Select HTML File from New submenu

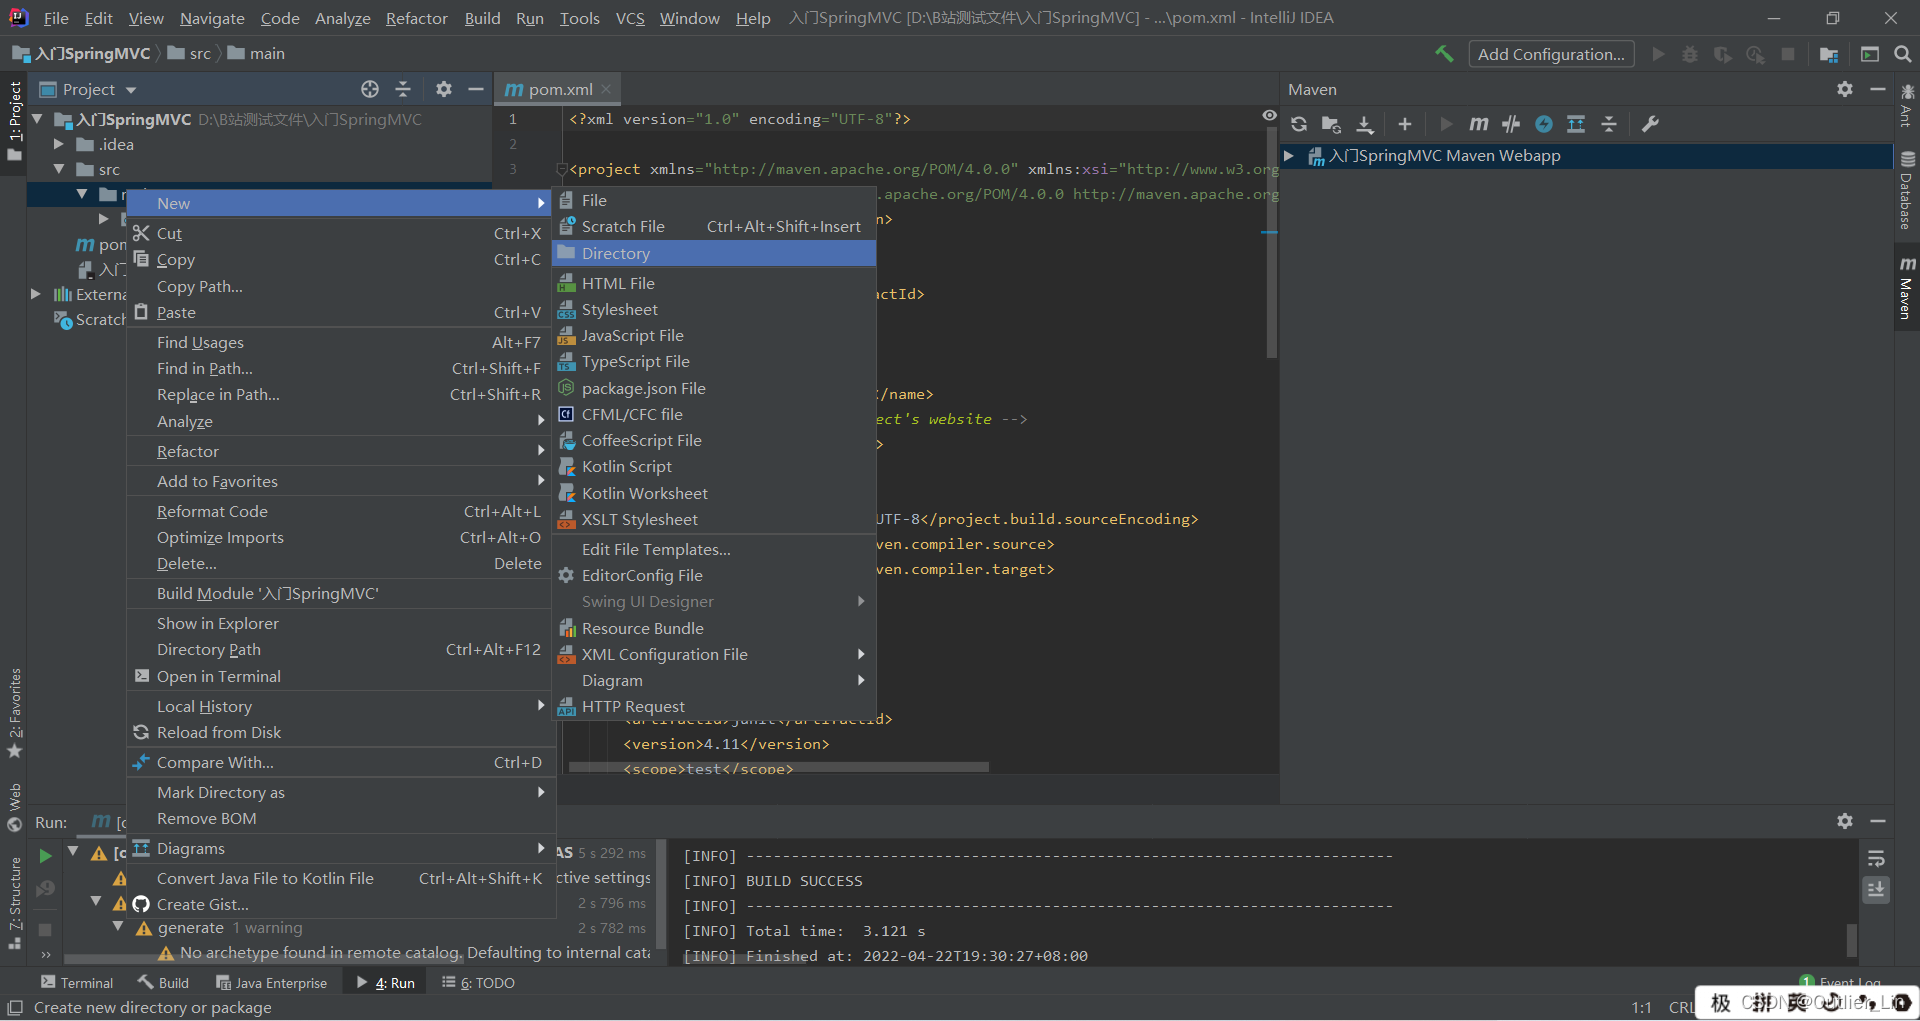coord(714,283)
